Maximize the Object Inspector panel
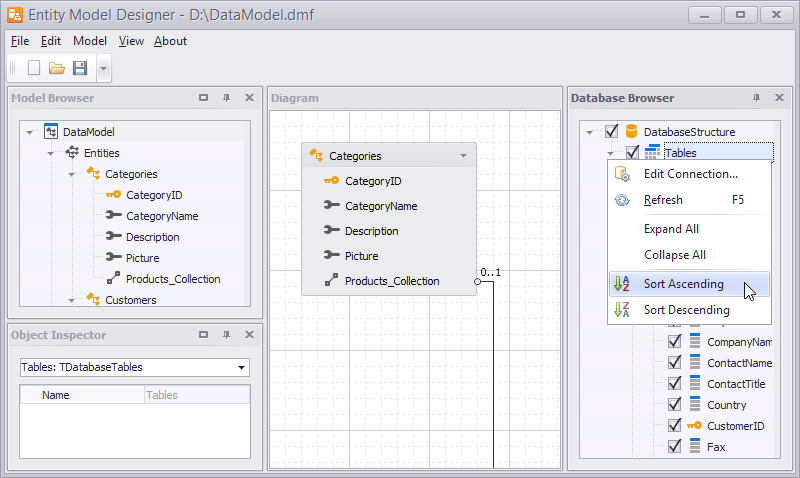800x478 pixels. click(x=204, y=335)
